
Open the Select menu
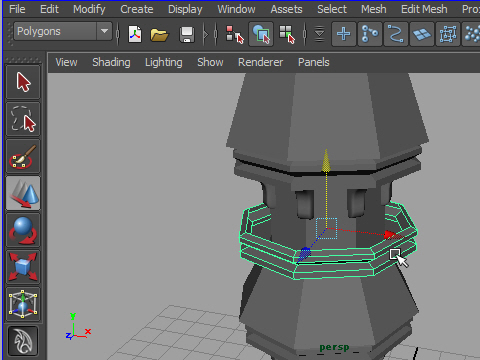[332, 9]
